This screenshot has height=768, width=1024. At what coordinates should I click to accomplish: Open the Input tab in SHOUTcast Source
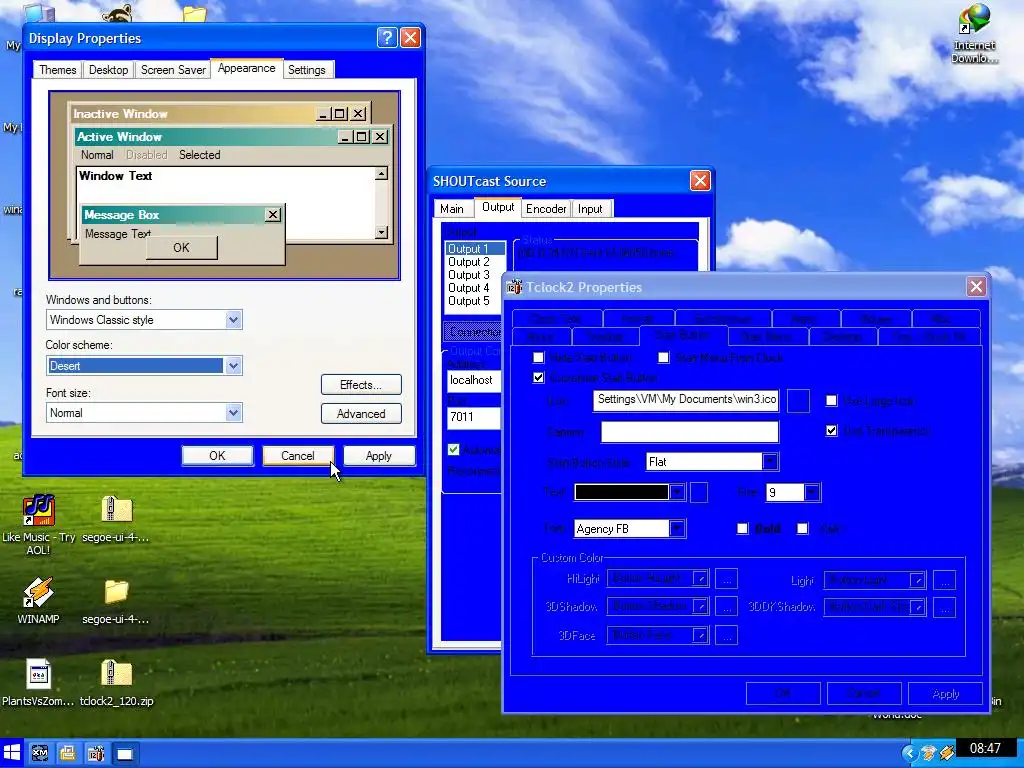pos(590,209)
